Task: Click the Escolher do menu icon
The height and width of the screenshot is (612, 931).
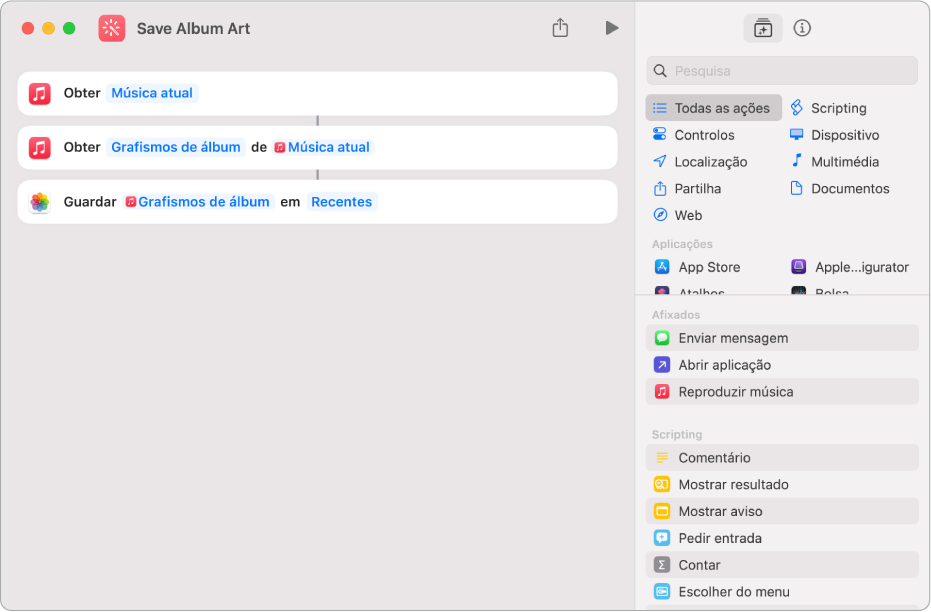Action: pyautogui.click(x=662, y=592)
